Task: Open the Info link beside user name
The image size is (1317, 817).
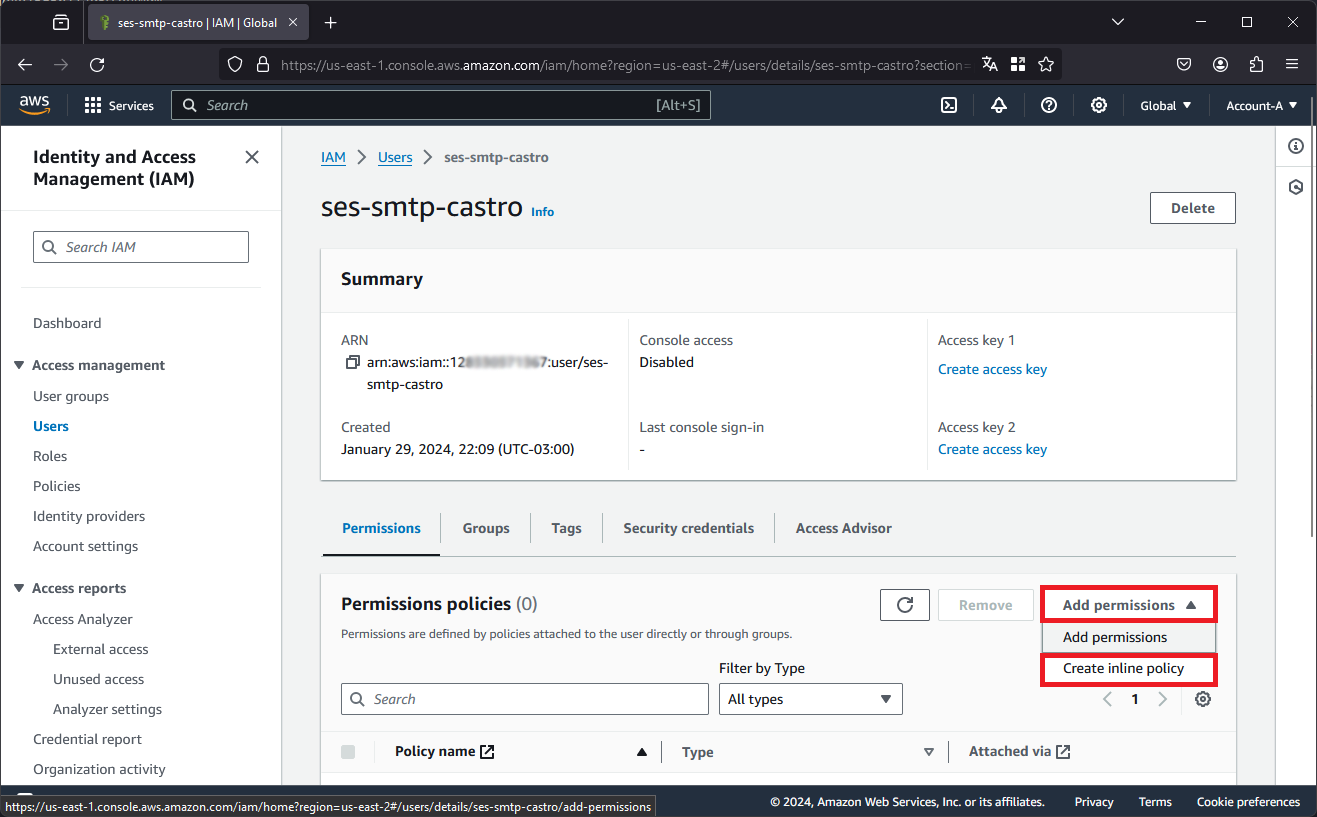Action: 542,212
